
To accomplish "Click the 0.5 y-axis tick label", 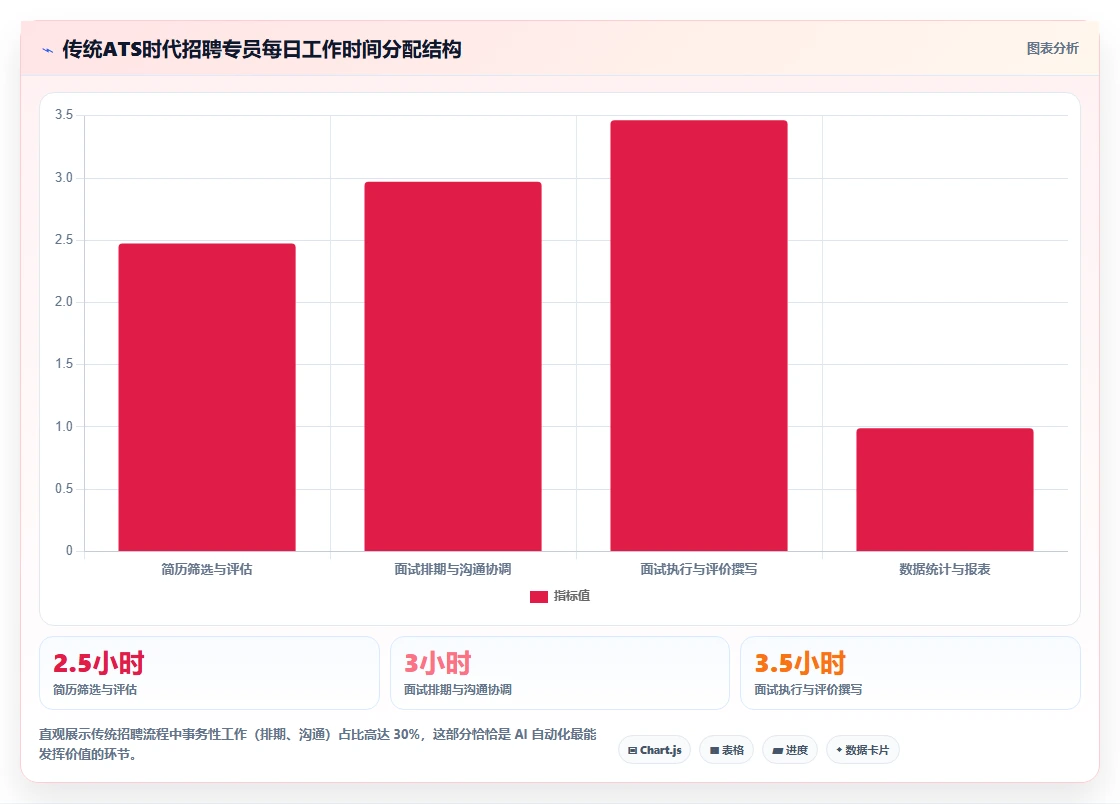I will click(x=64, y=488).
